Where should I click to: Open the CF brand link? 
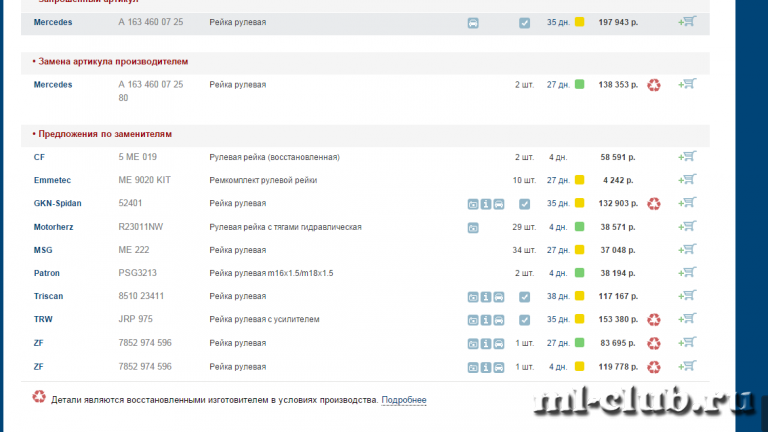39,157
